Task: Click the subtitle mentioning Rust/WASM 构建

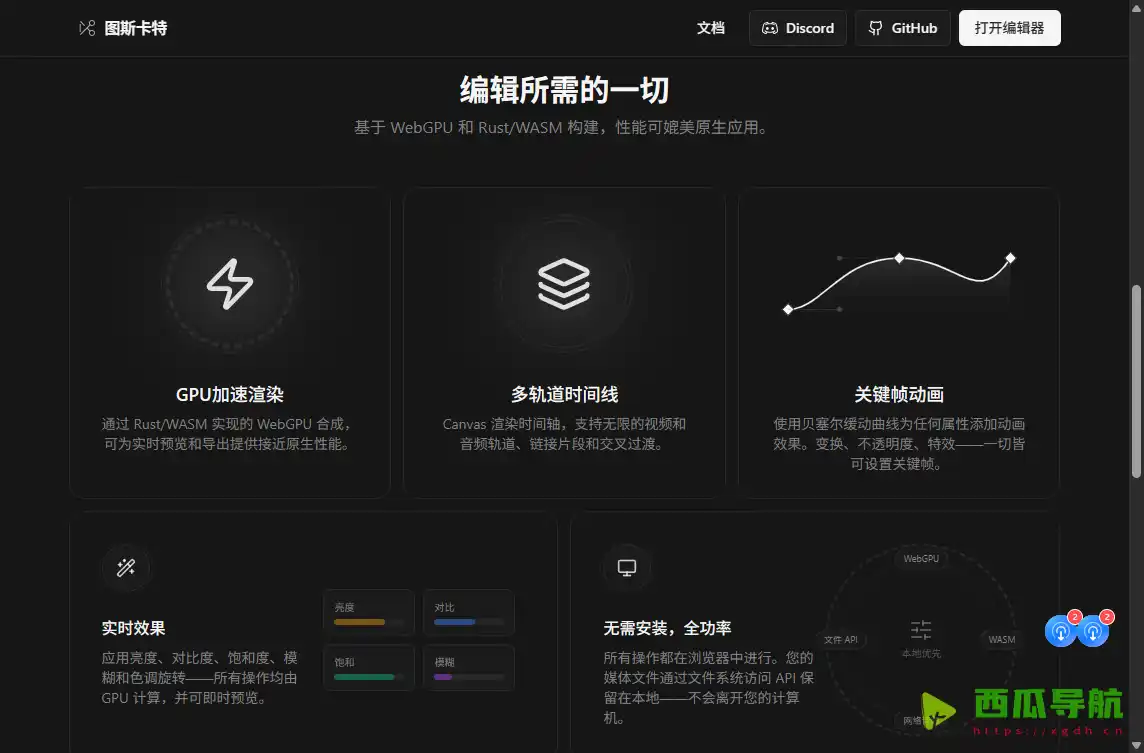Action: coord(563,128)
